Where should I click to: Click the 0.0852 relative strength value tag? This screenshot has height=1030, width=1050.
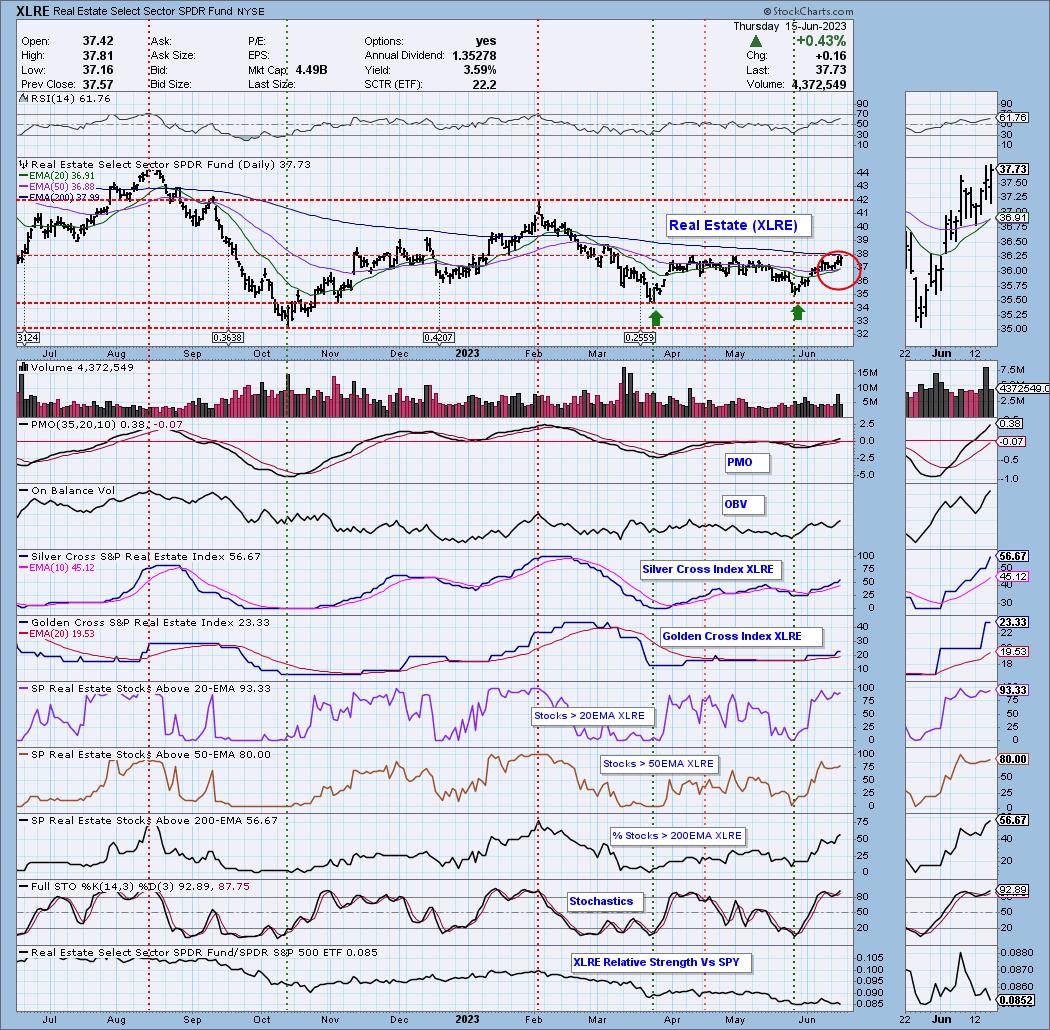(x=1015, y=1000)
